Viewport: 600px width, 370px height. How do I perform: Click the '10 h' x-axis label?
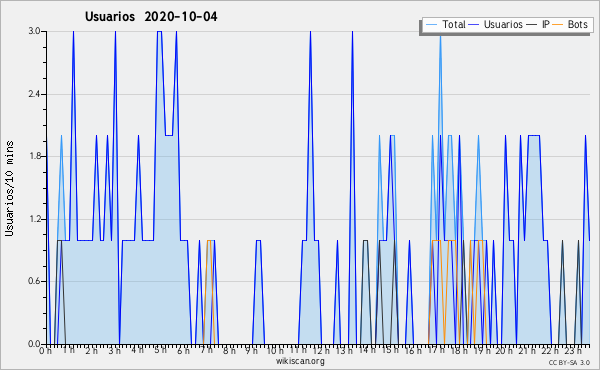pyautogui.click(x=275, y=351)
